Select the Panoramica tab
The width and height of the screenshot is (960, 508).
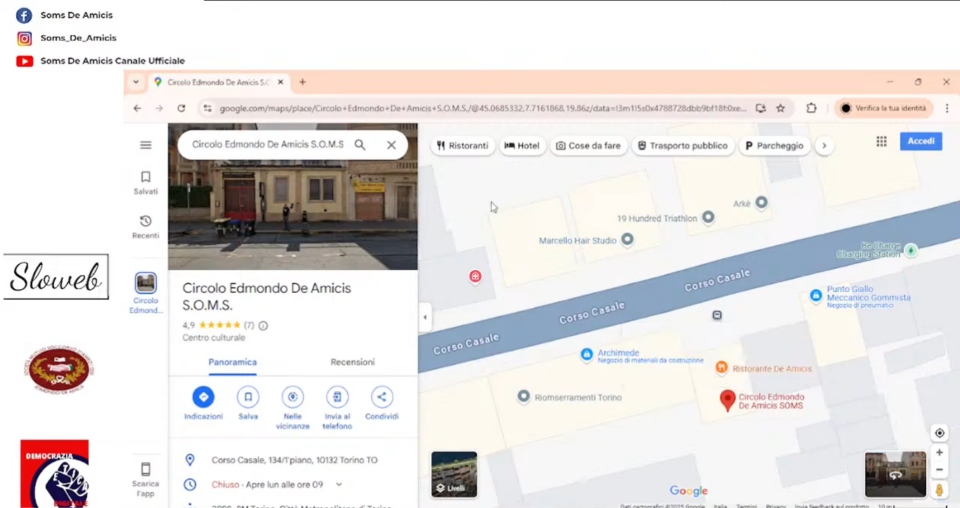232,362
